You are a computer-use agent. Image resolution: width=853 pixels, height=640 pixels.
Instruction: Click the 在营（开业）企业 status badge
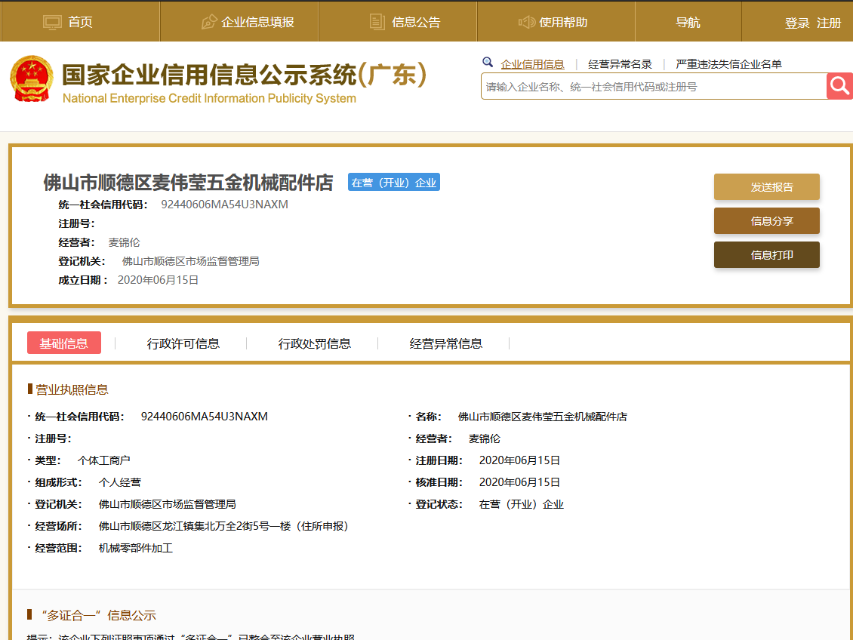(x=394, y=182)
